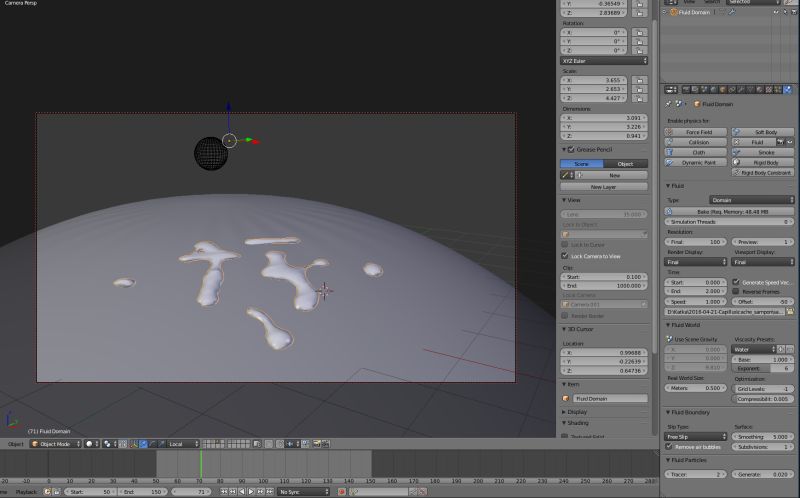Select the scale manipulator icon
Screen dimensions: 800x498
tap(161, 444)
